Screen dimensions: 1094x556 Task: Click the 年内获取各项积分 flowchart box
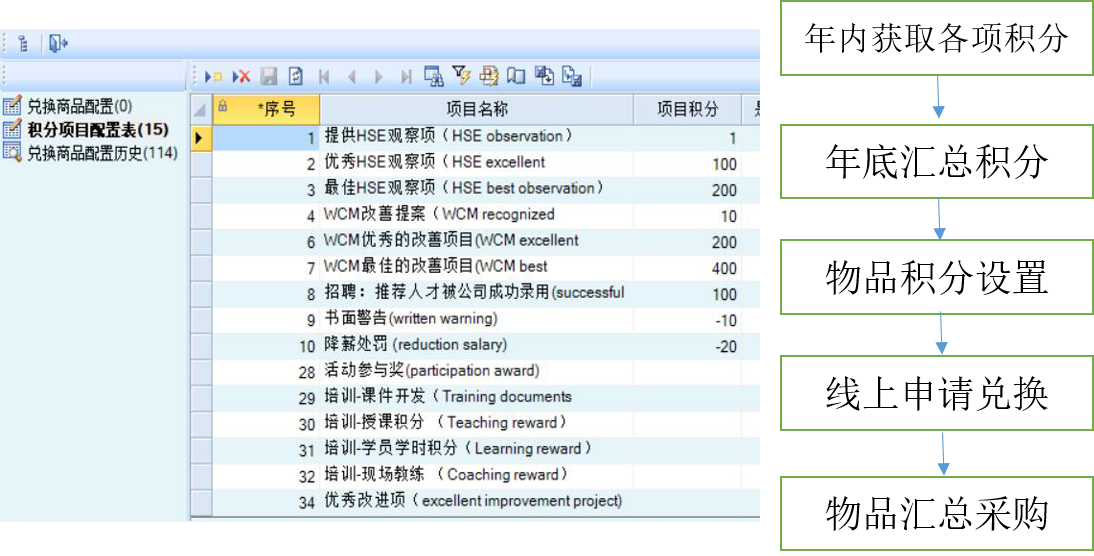(x=936, y=39)
